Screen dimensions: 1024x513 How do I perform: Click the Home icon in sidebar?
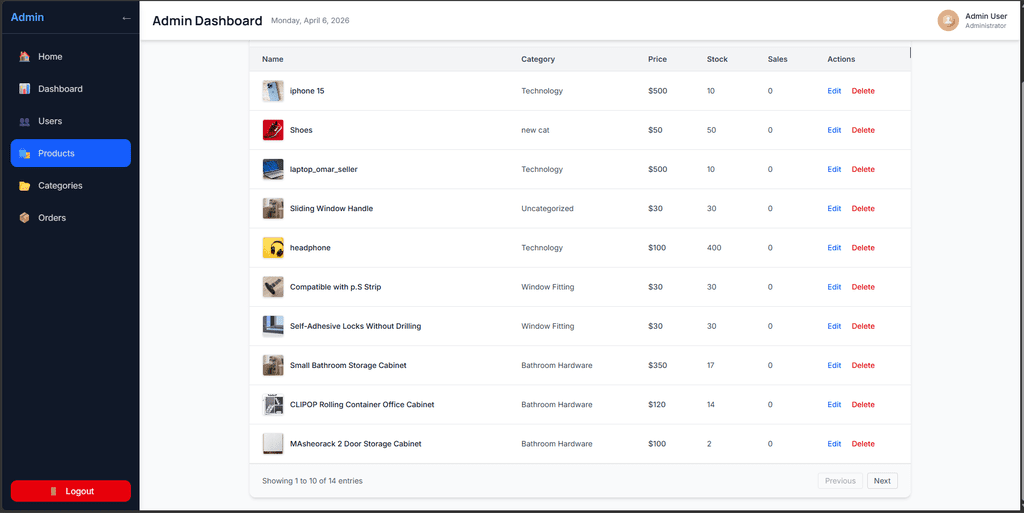[24, 57]
